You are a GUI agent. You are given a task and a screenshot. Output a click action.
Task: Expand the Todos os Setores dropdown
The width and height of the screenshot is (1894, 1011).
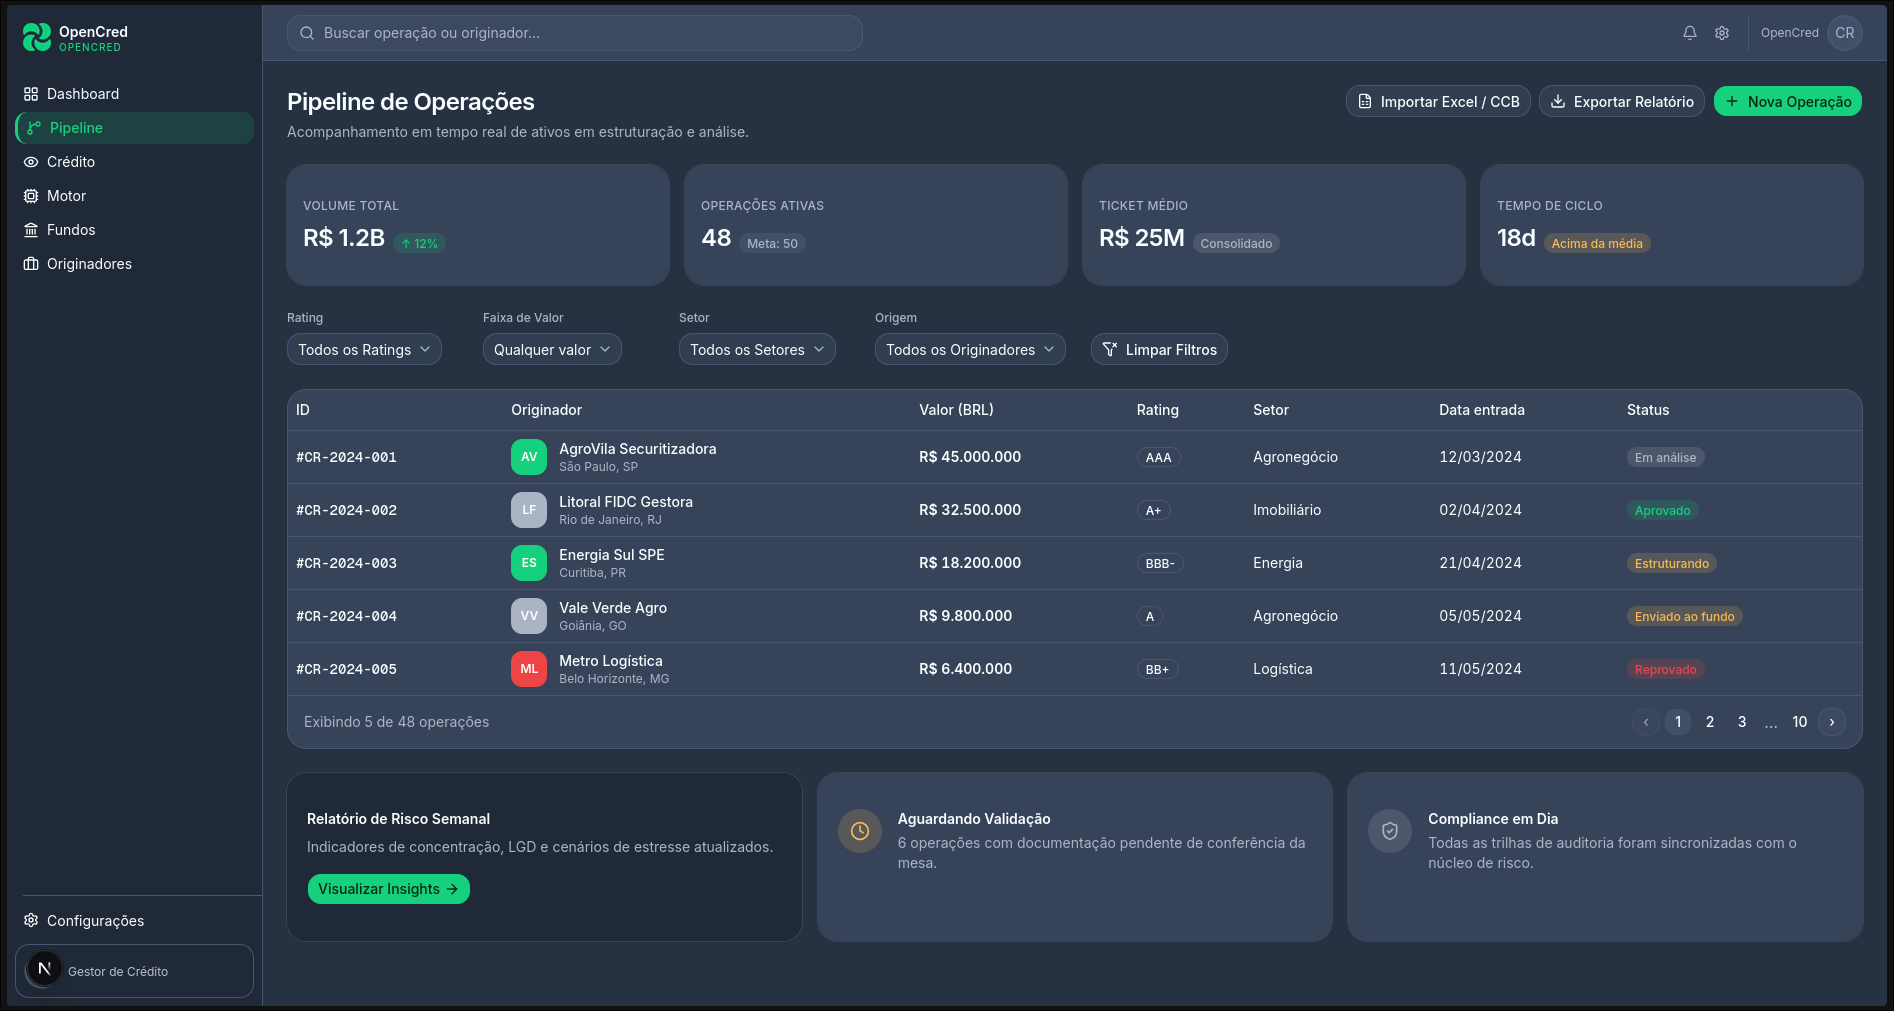pos(757,349)
